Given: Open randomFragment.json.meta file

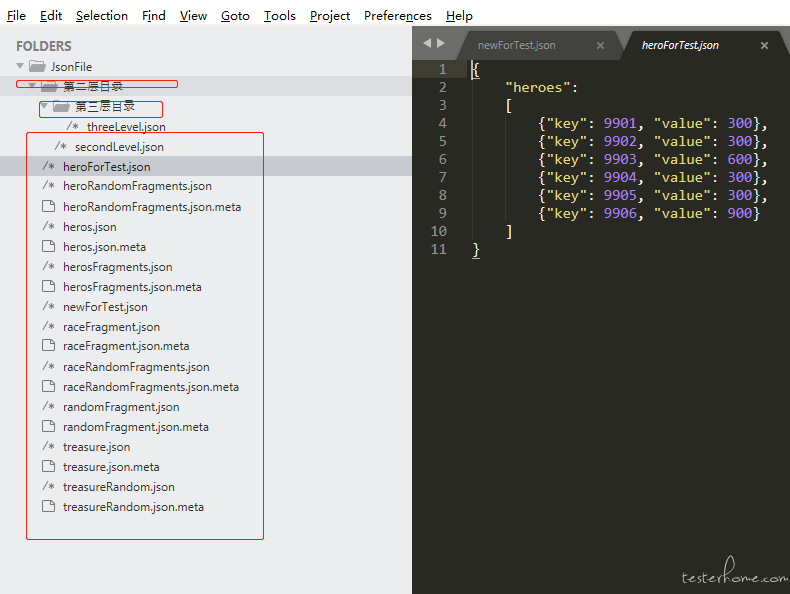Looking at the screenshot, I should [x=136, y=427].
